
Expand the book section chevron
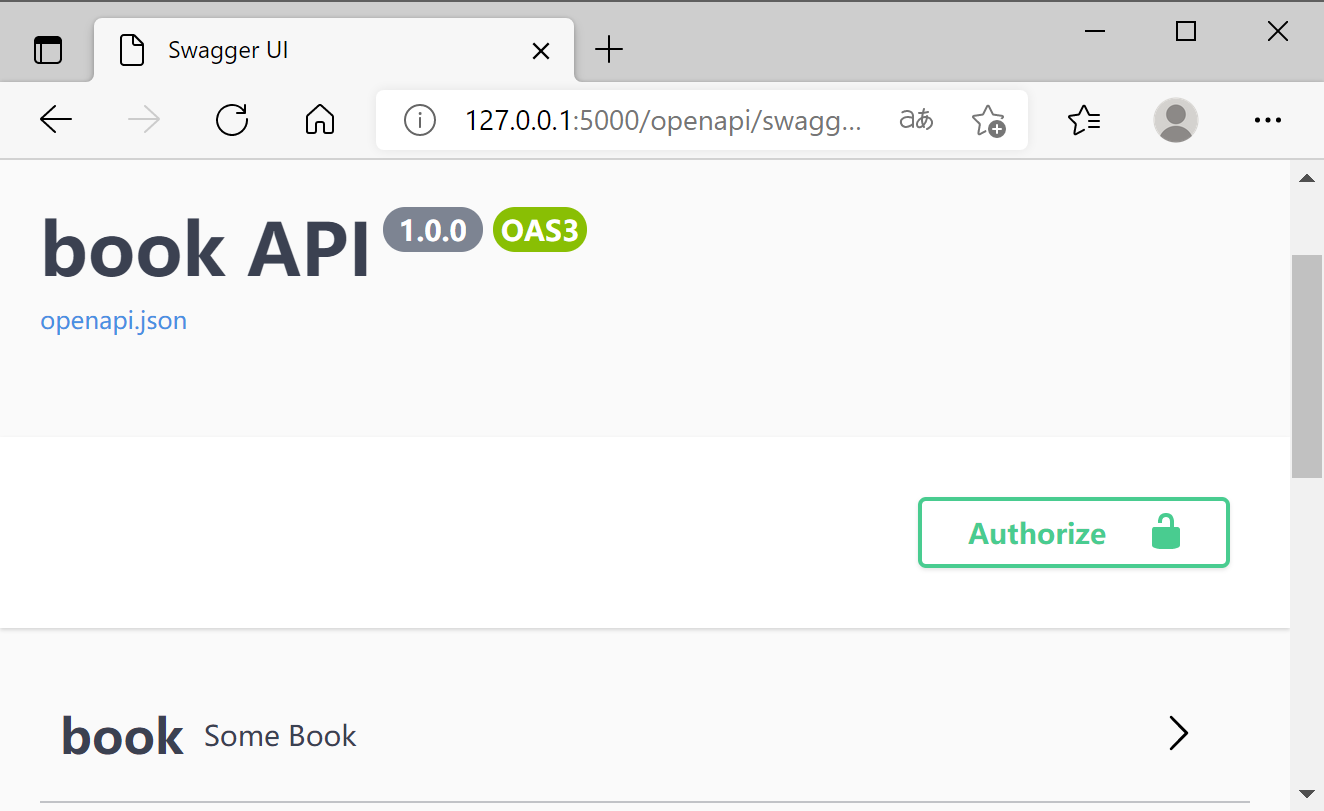[1179, 734]
